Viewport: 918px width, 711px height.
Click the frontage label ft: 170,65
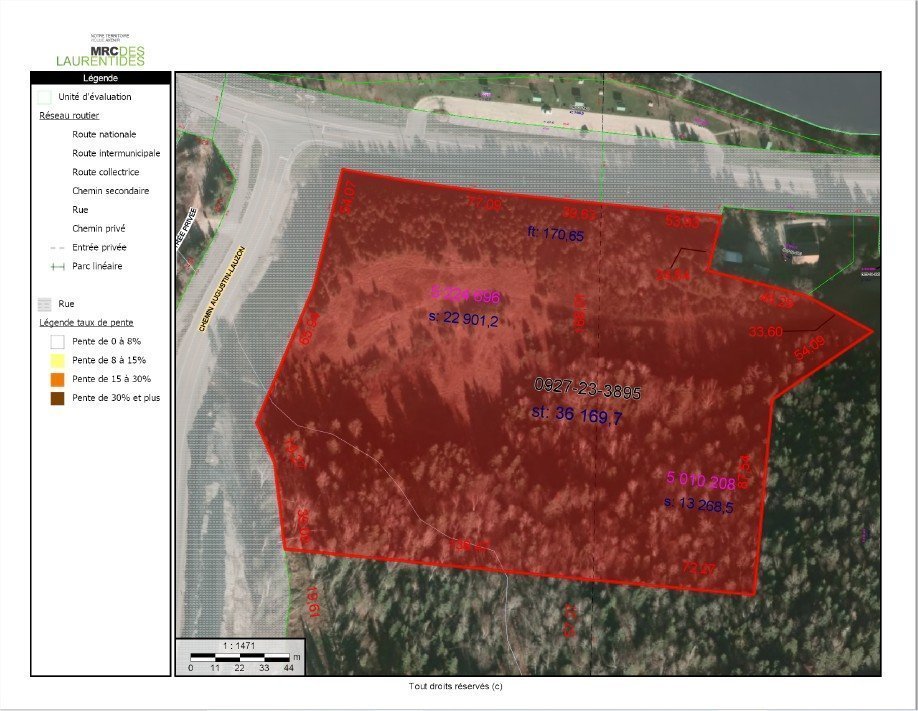[555, 234]
